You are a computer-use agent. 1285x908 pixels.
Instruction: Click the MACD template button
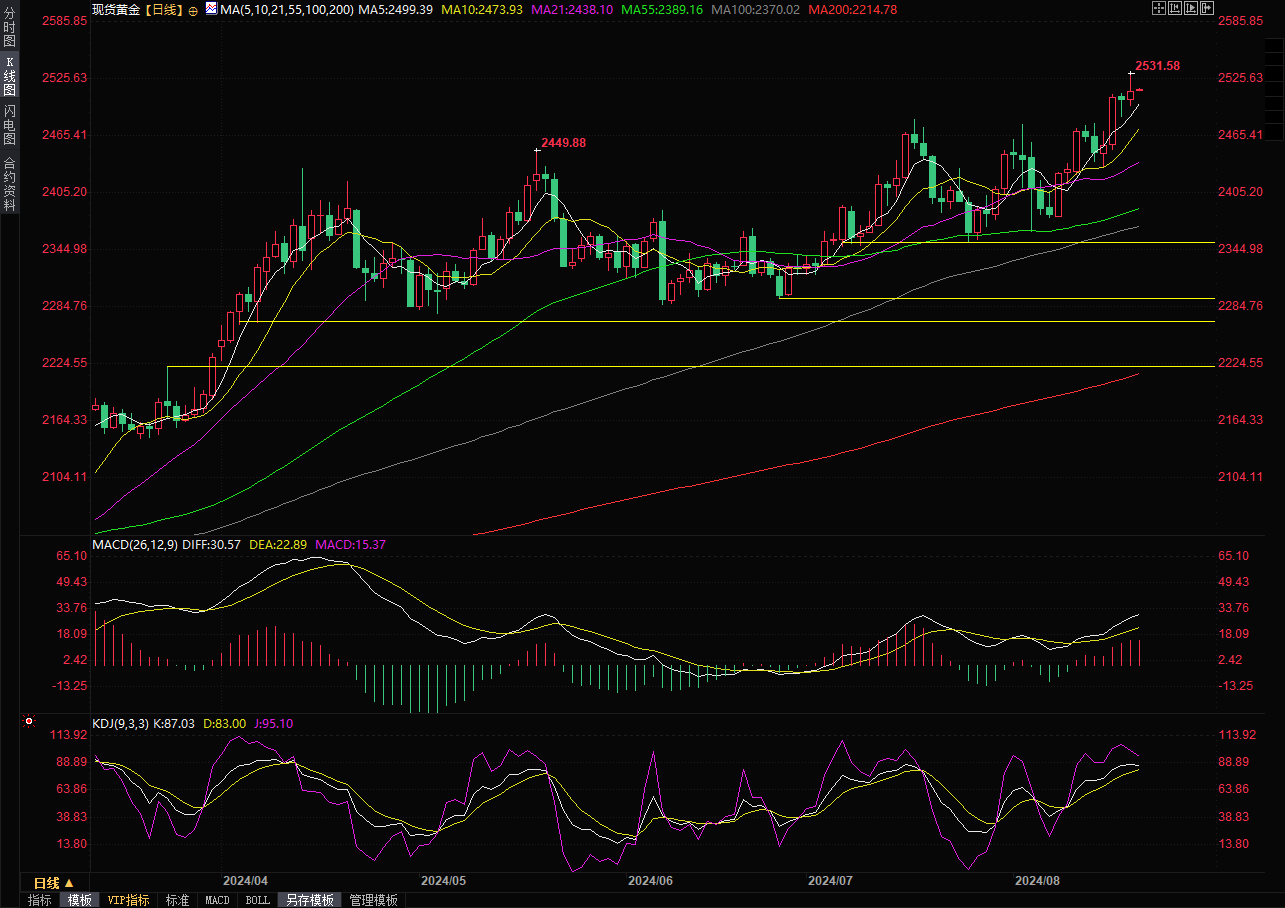217,900
